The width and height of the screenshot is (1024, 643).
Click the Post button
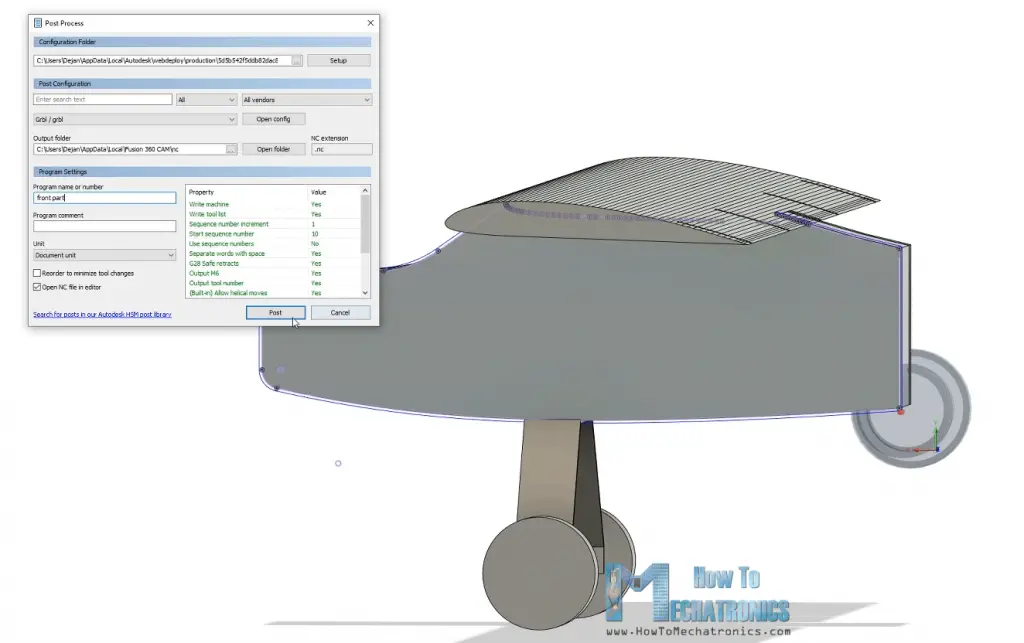[275, 312]
